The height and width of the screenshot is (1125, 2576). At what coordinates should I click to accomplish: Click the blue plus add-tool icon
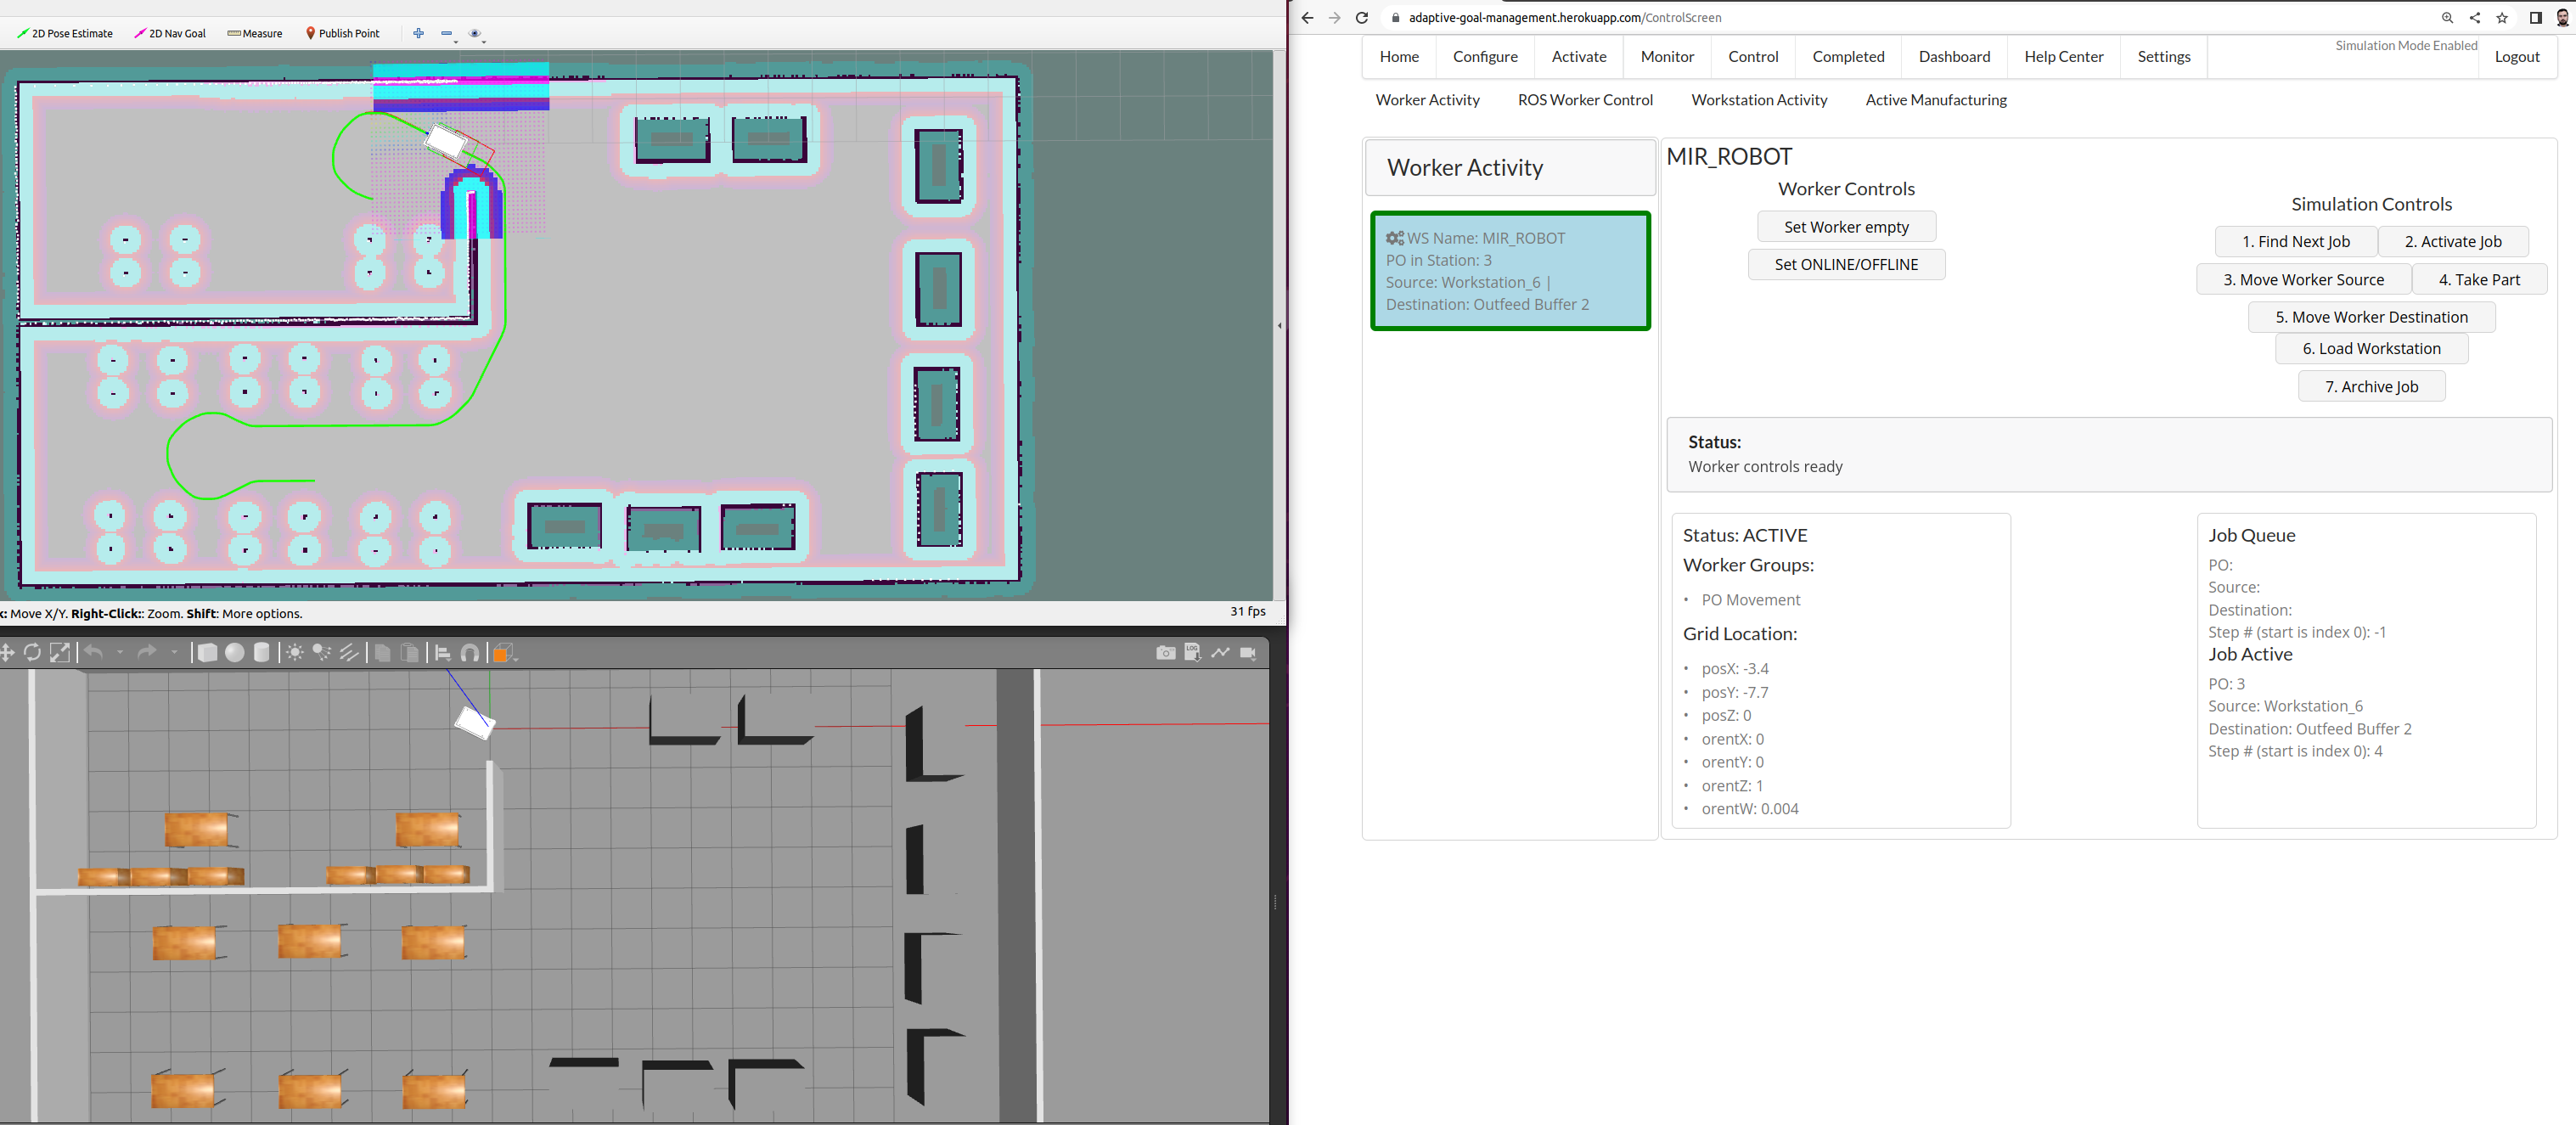pos(418,33)
